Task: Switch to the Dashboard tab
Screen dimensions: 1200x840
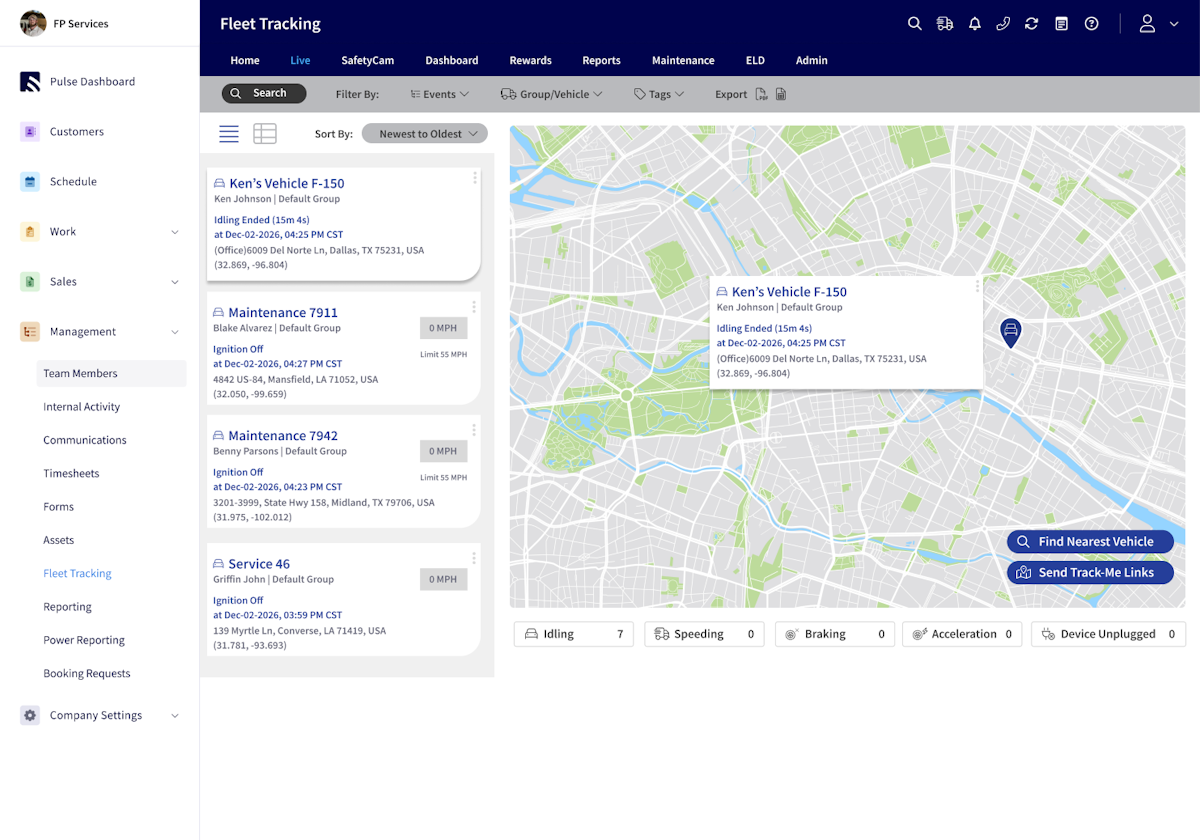Action: click(451, 60)
